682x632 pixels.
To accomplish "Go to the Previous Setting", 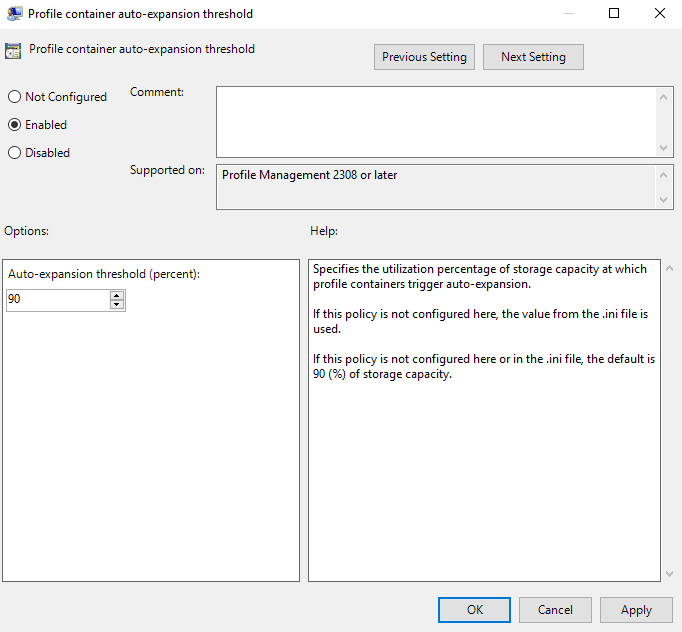I will 424,57.
